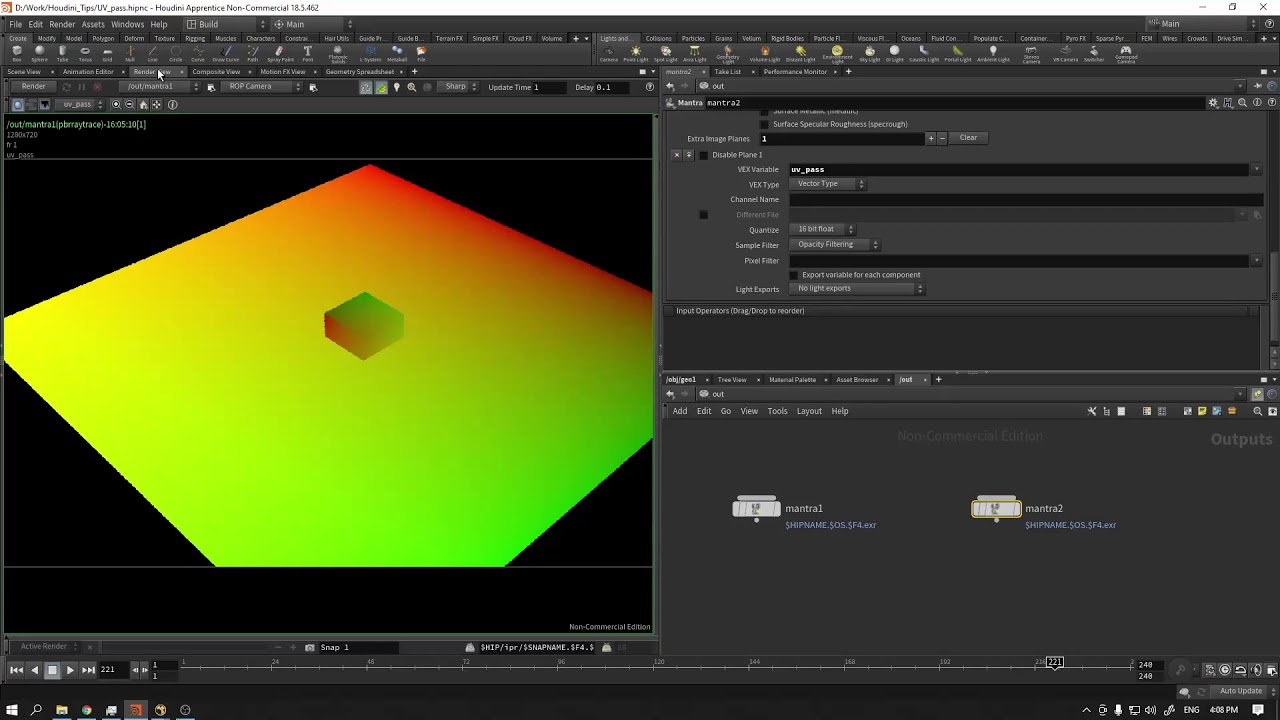
Task: Open the mantra2 parameter gear menu
Action: click(x=1213, y=103)
